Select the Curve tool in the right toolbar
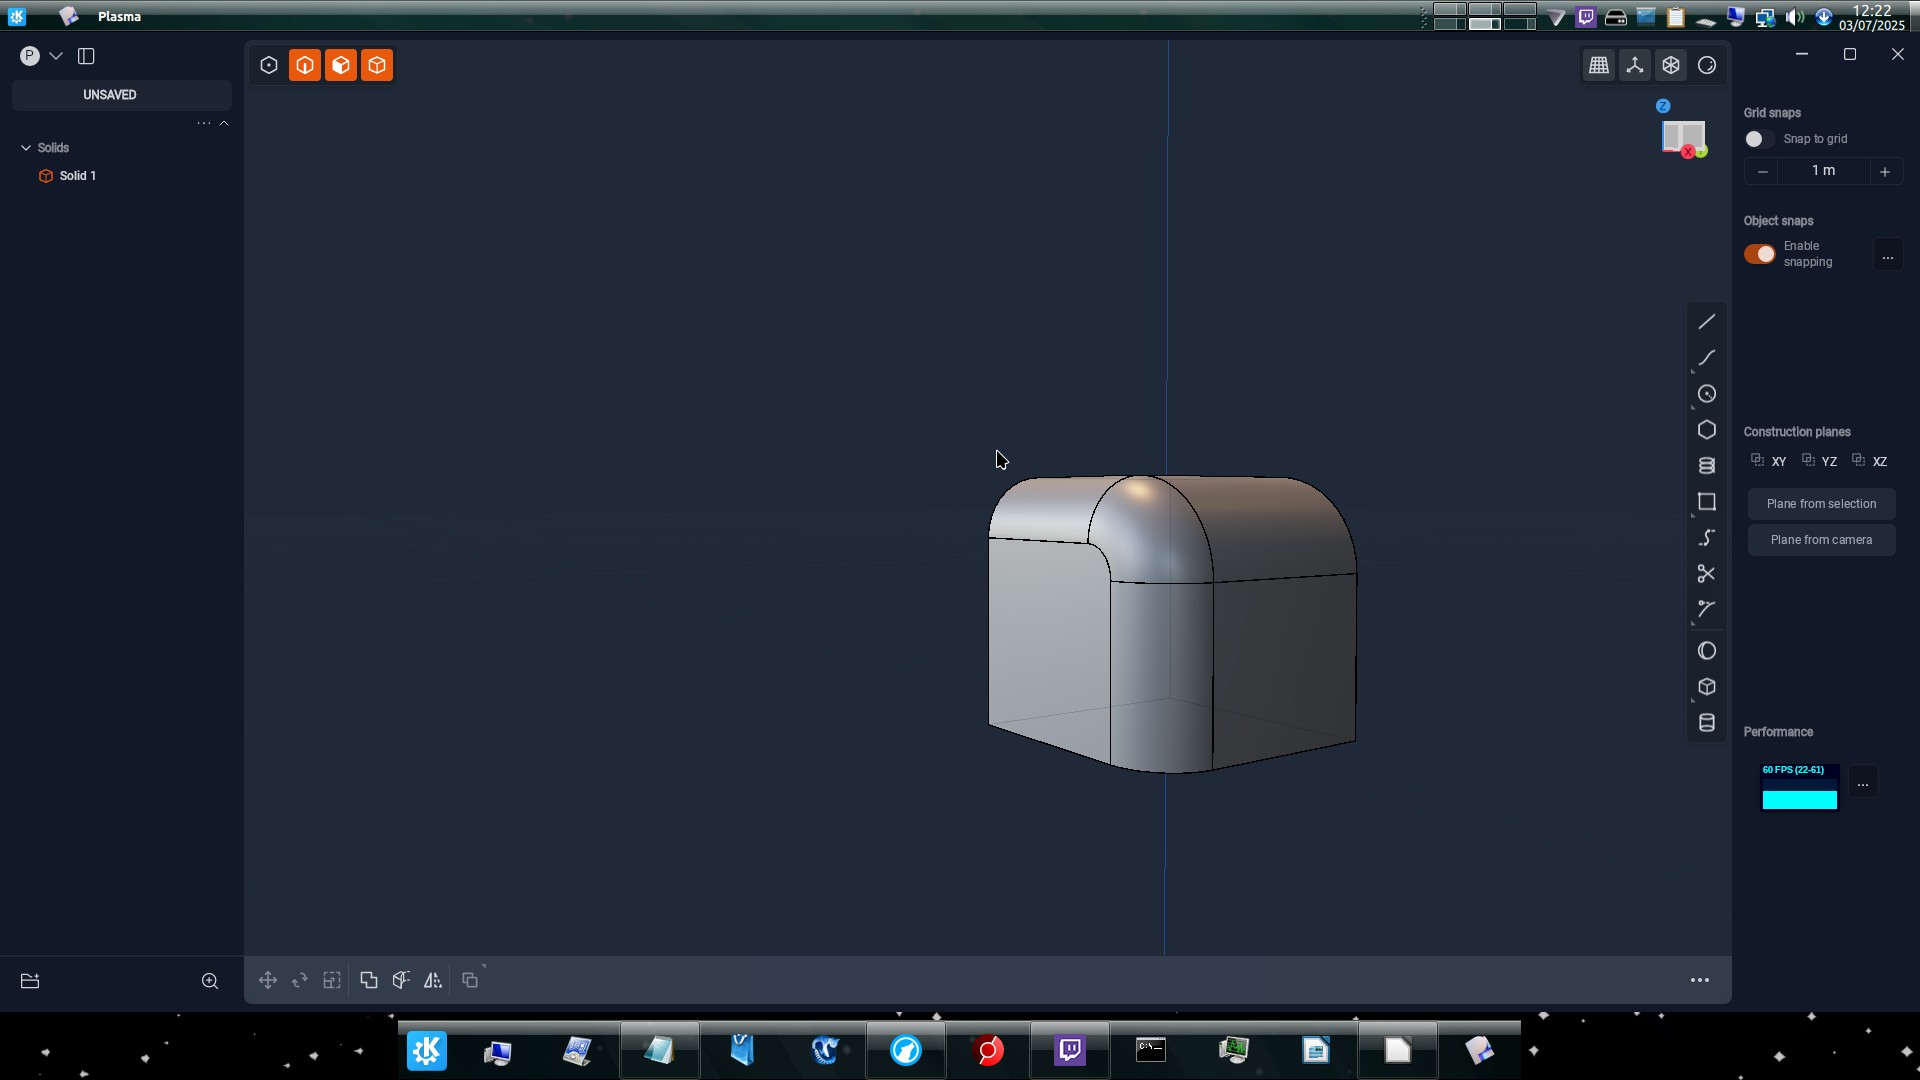Viewport: 1920px width, 1080px height. pos(1707,358)
